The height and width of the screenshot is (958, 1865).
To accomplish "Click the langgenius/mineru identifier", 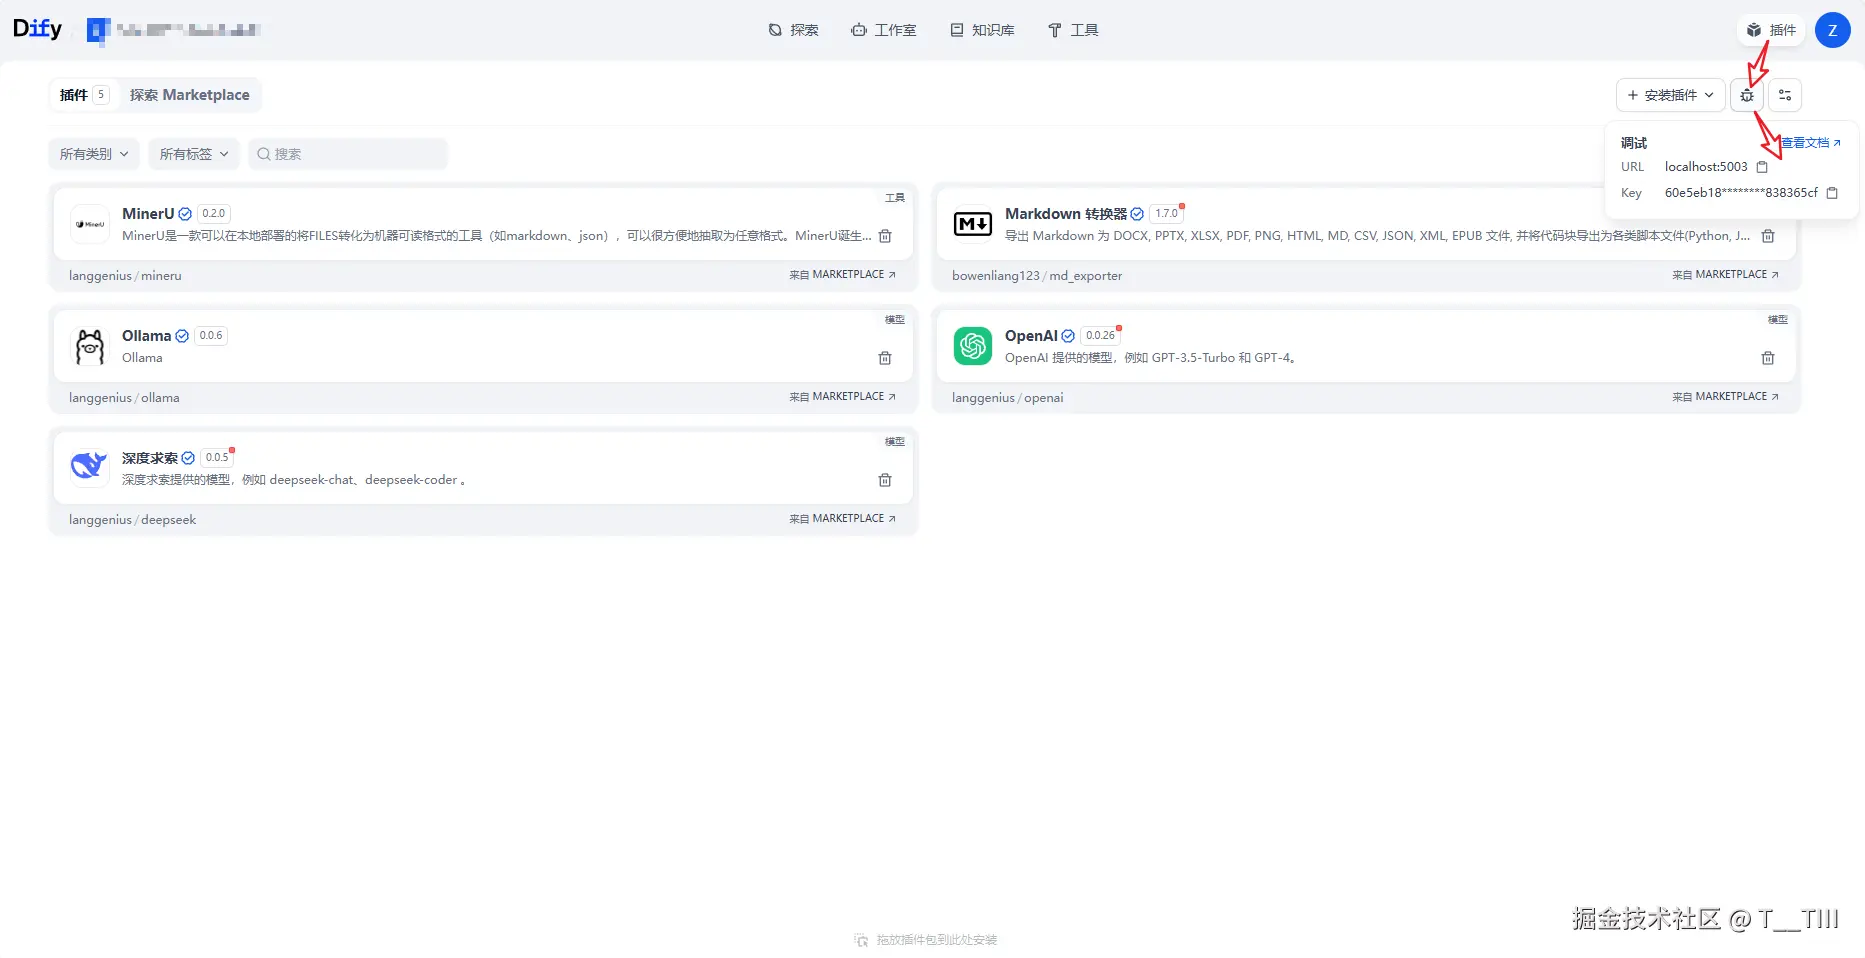I will [125, 276].
